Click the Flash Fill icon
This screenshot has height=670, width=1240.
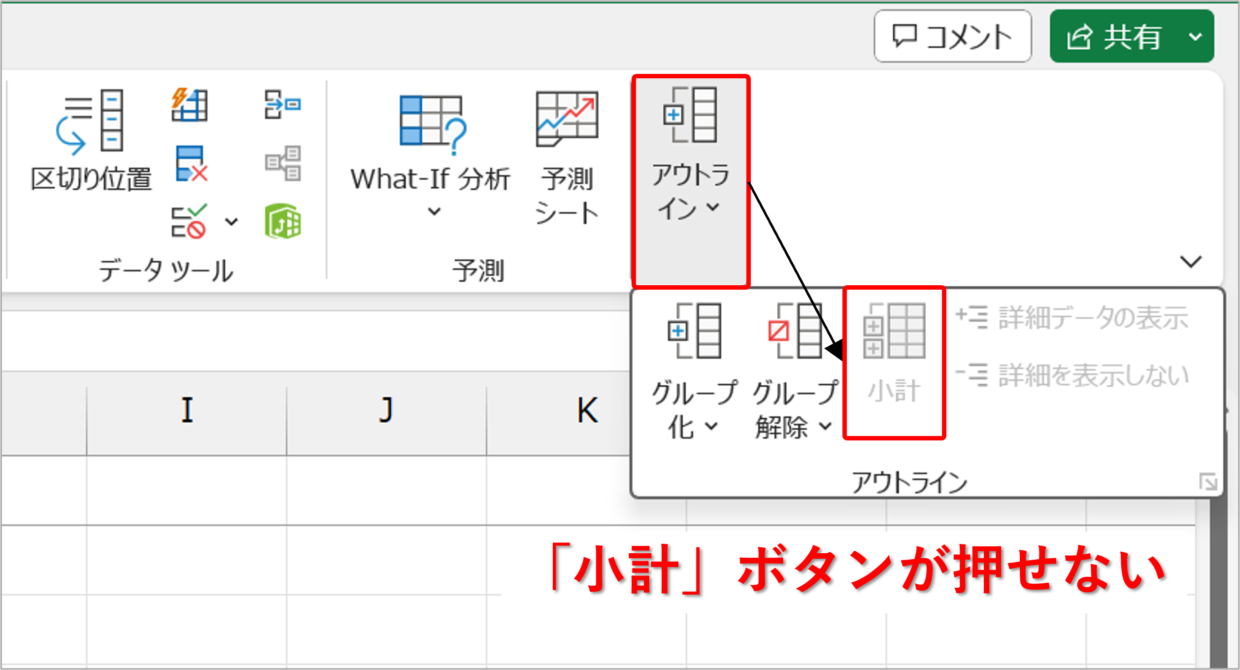tap(189, 104)
